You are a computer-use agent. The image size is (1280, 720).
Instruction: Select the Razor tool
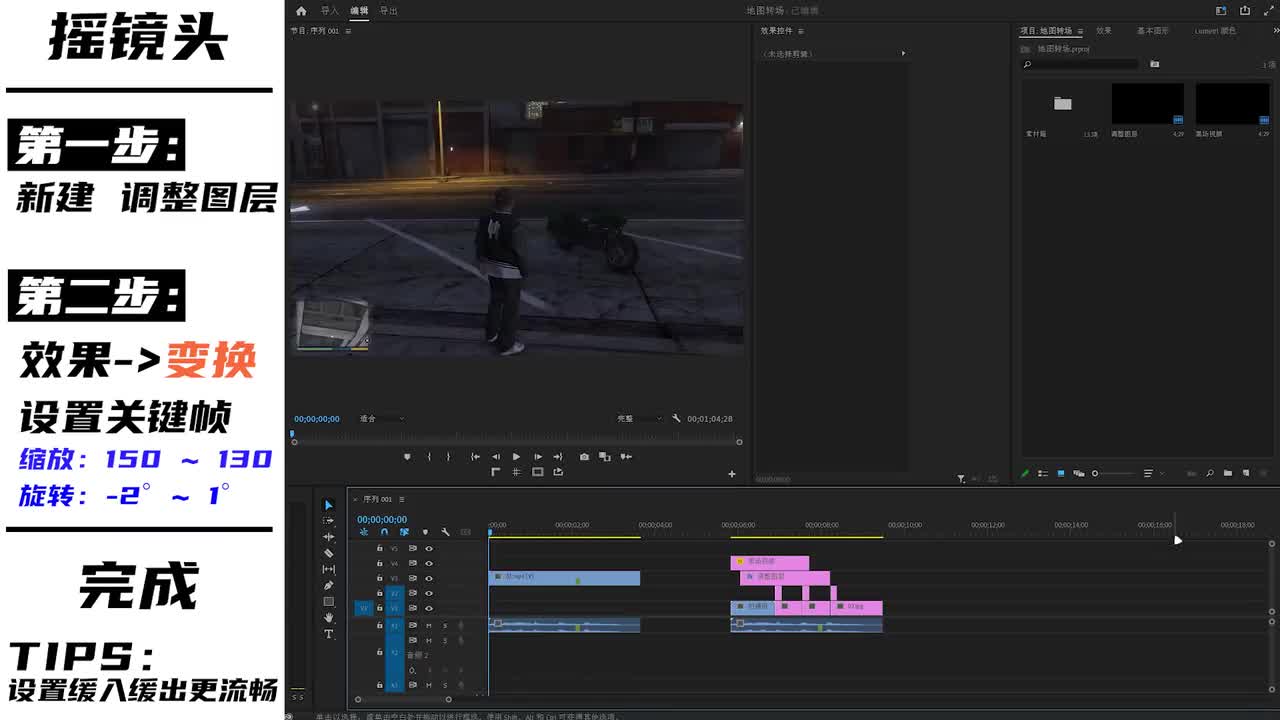(328, 553)
